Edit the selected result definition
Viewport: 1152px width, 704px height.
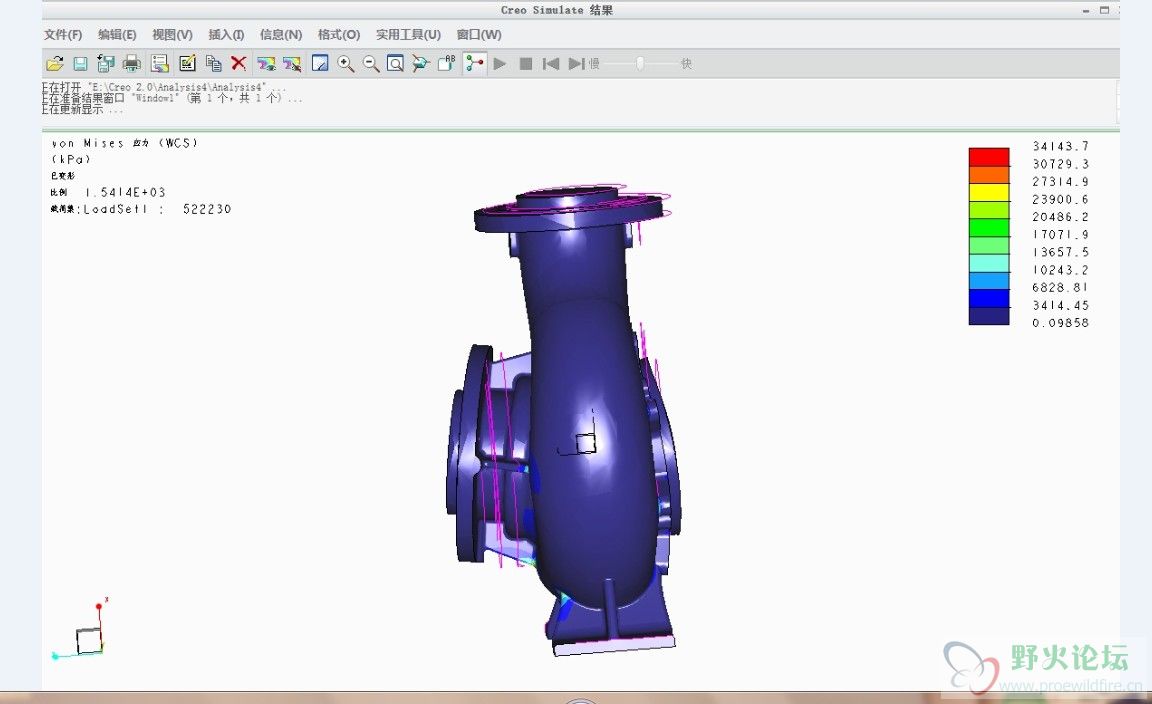187,64
